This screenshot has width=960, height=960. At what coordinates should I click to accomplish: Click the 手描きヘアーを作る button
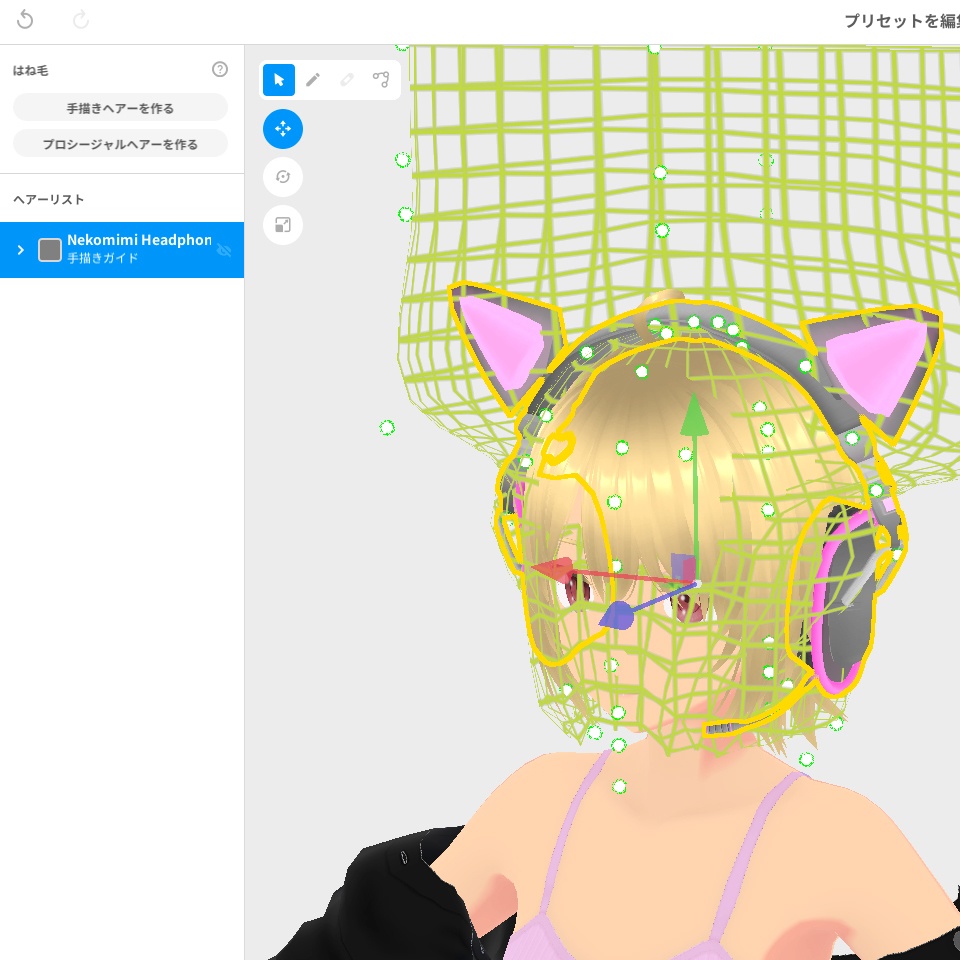(120, 107)
